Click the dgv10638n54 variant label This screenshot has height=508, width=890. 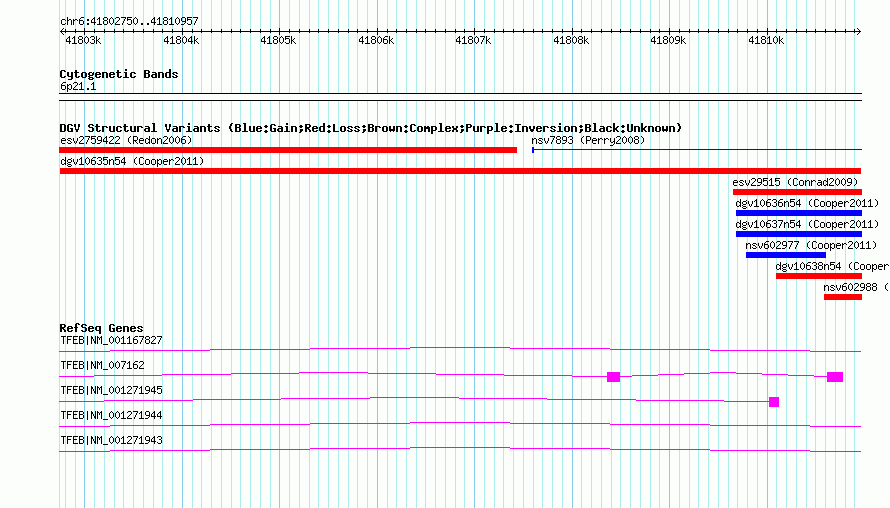832,266
